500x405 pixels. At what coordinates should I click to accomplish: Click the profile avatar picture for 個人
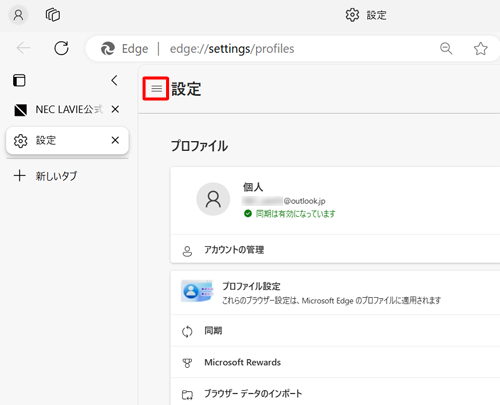pyautogui.click(x=213, y=199)
